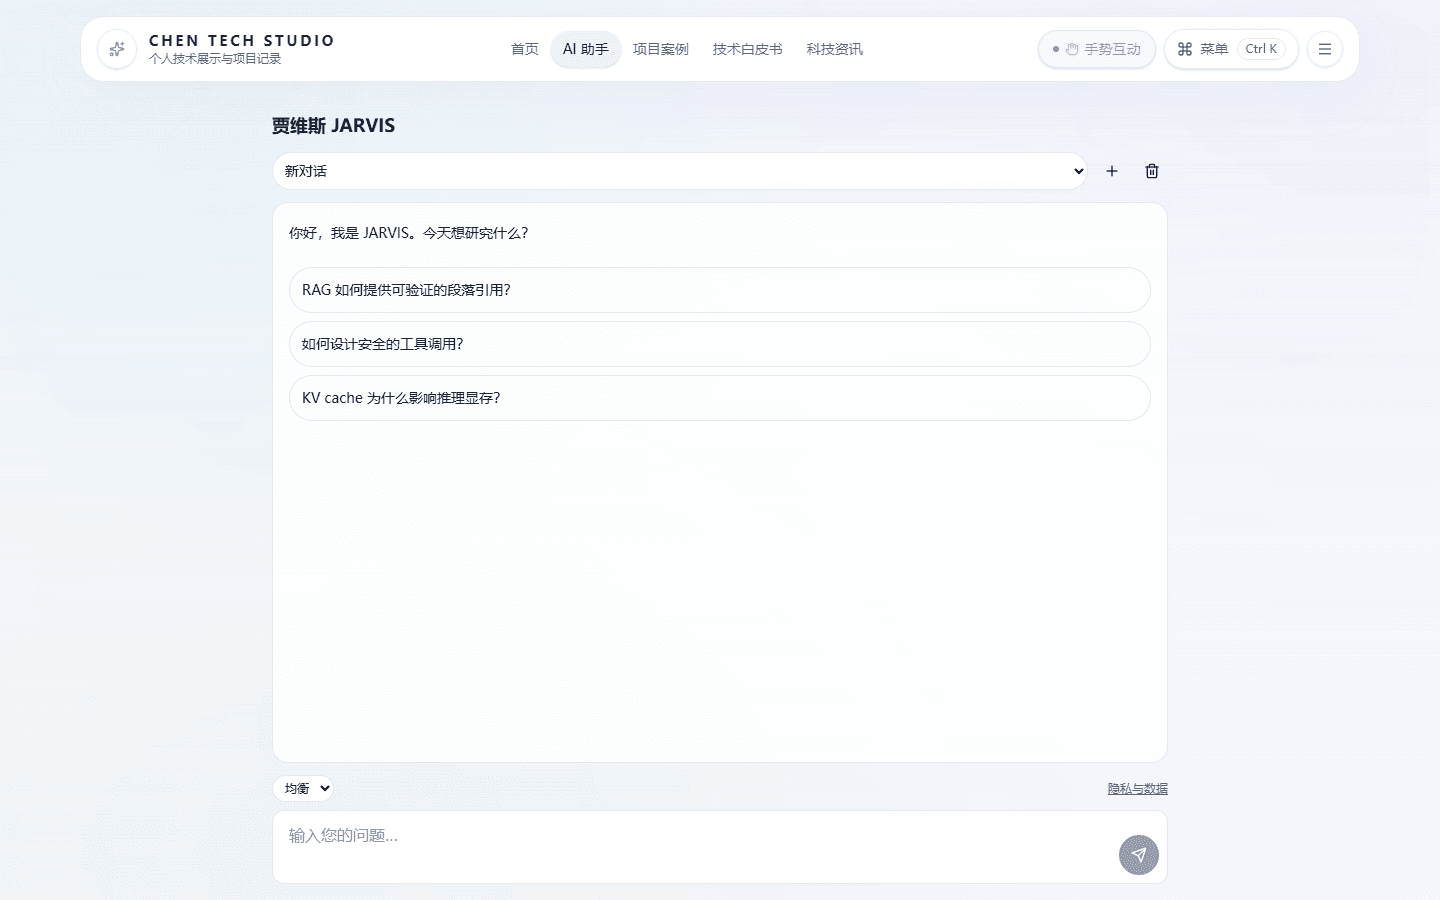Open 项目案例 nav item
The height and width of the screenshot is (900, 1440).
661,49
